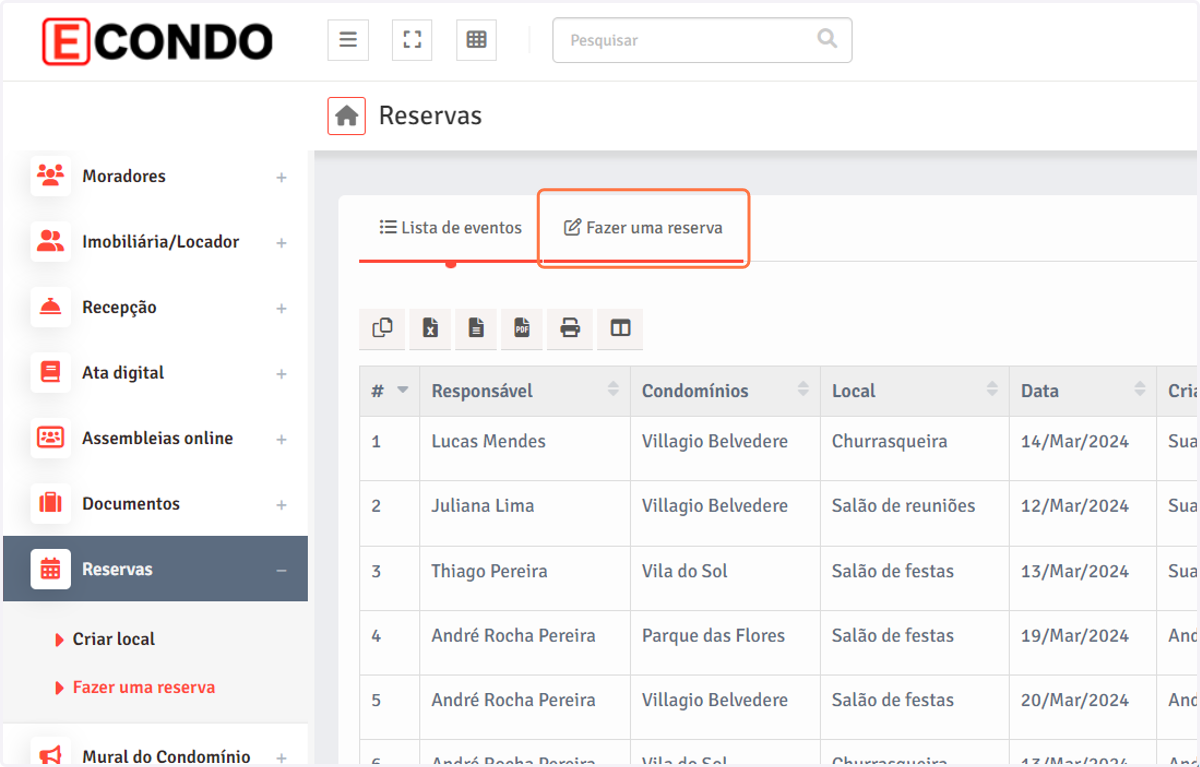Click the Documentos briefcase icon

point(50,504)
